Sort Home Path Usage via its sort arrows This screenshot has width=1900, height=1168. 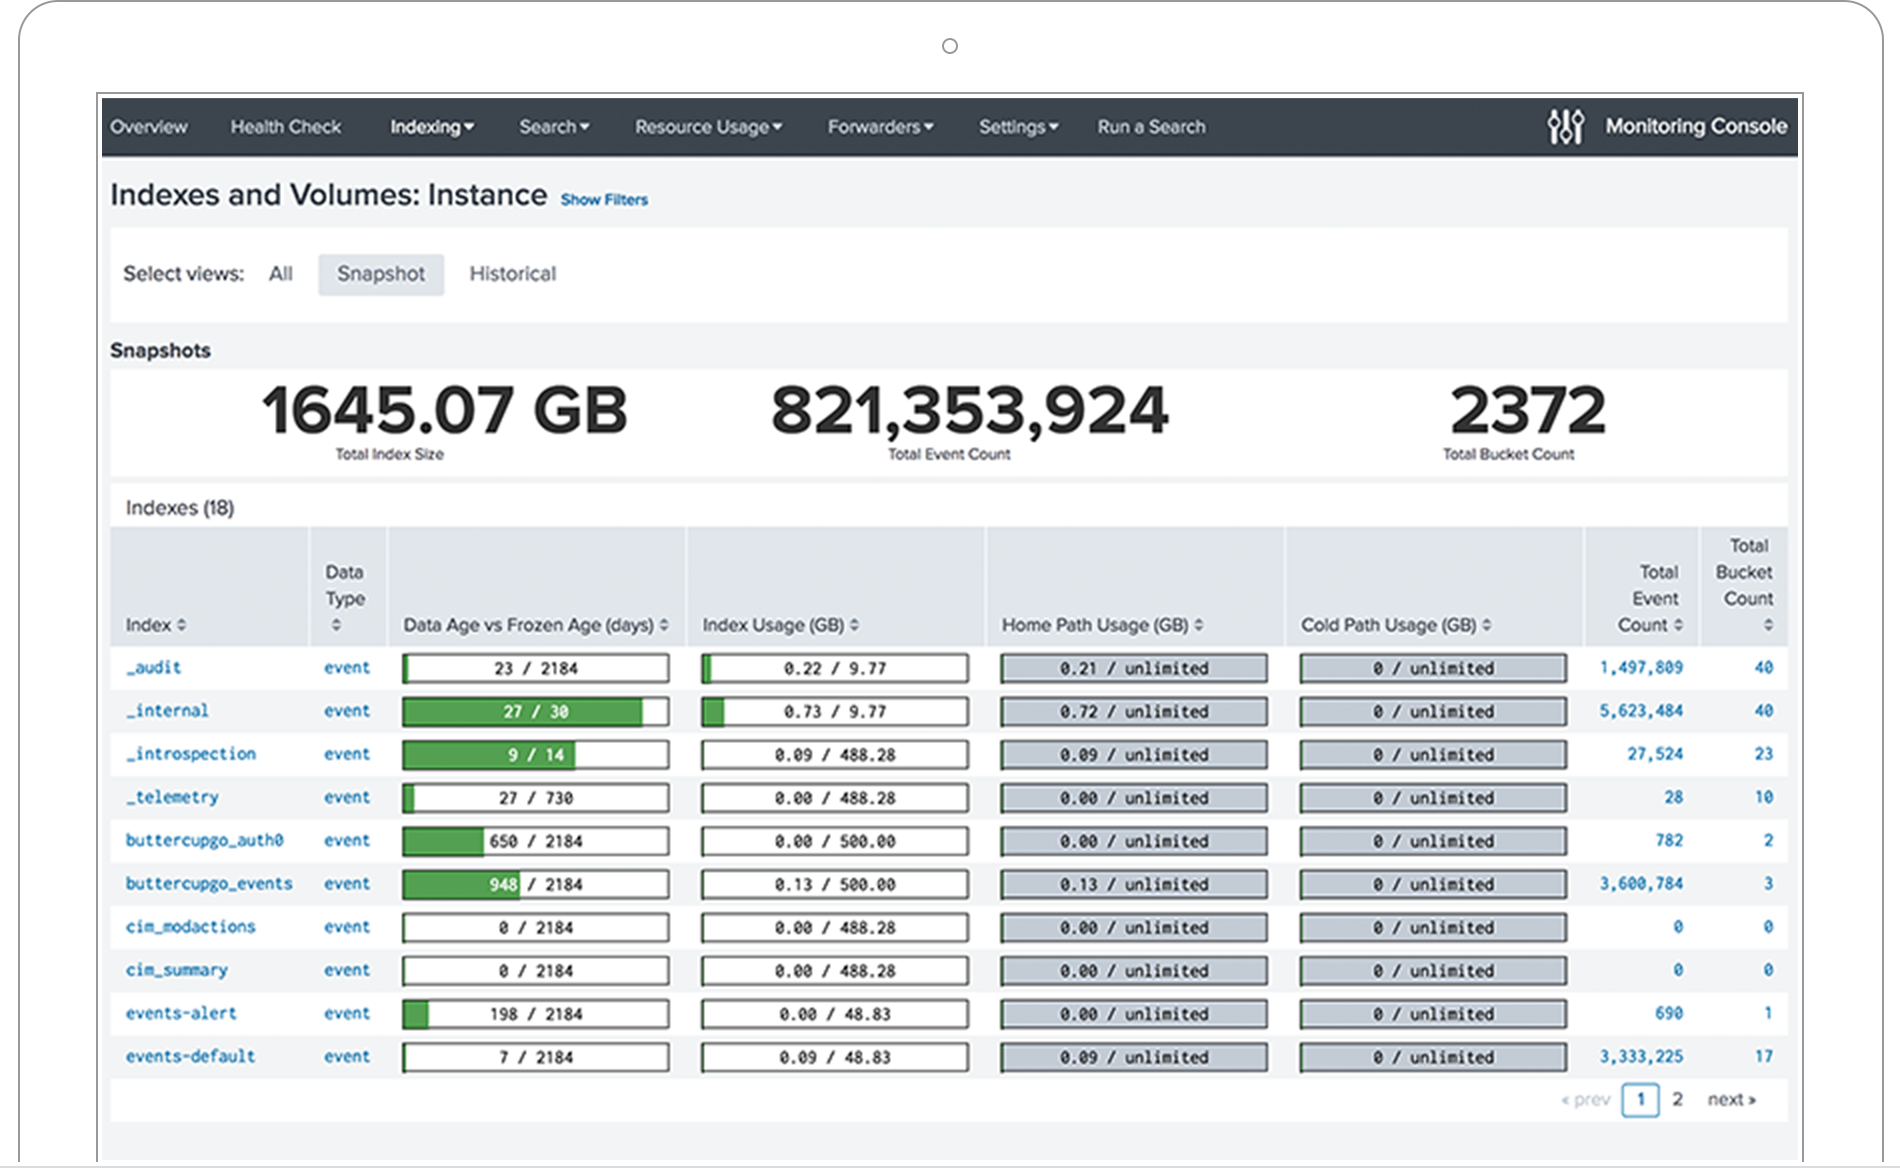point(1198,624)
